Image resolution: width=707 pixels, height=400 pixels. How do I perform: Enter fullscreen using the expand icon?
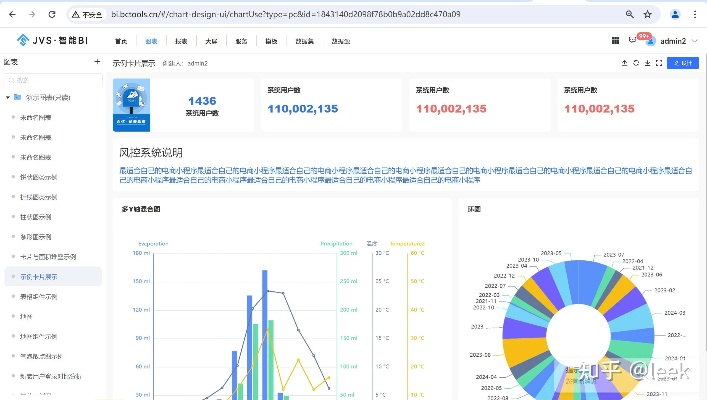[658, 62]
